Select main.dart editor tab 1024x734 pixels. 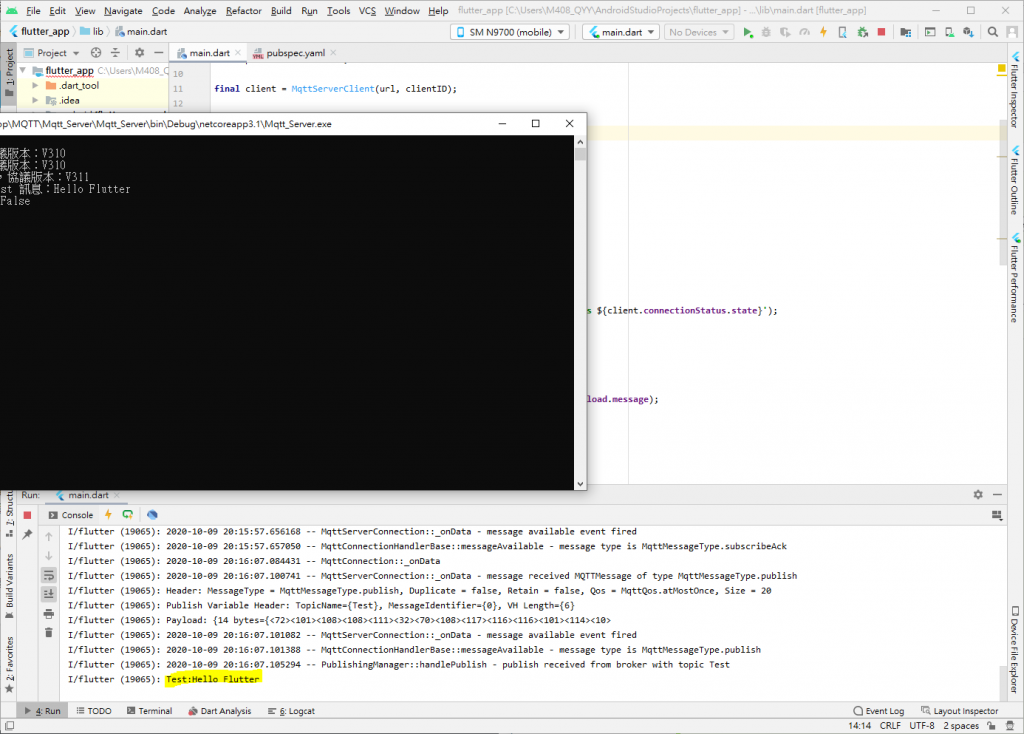(209, 53)
